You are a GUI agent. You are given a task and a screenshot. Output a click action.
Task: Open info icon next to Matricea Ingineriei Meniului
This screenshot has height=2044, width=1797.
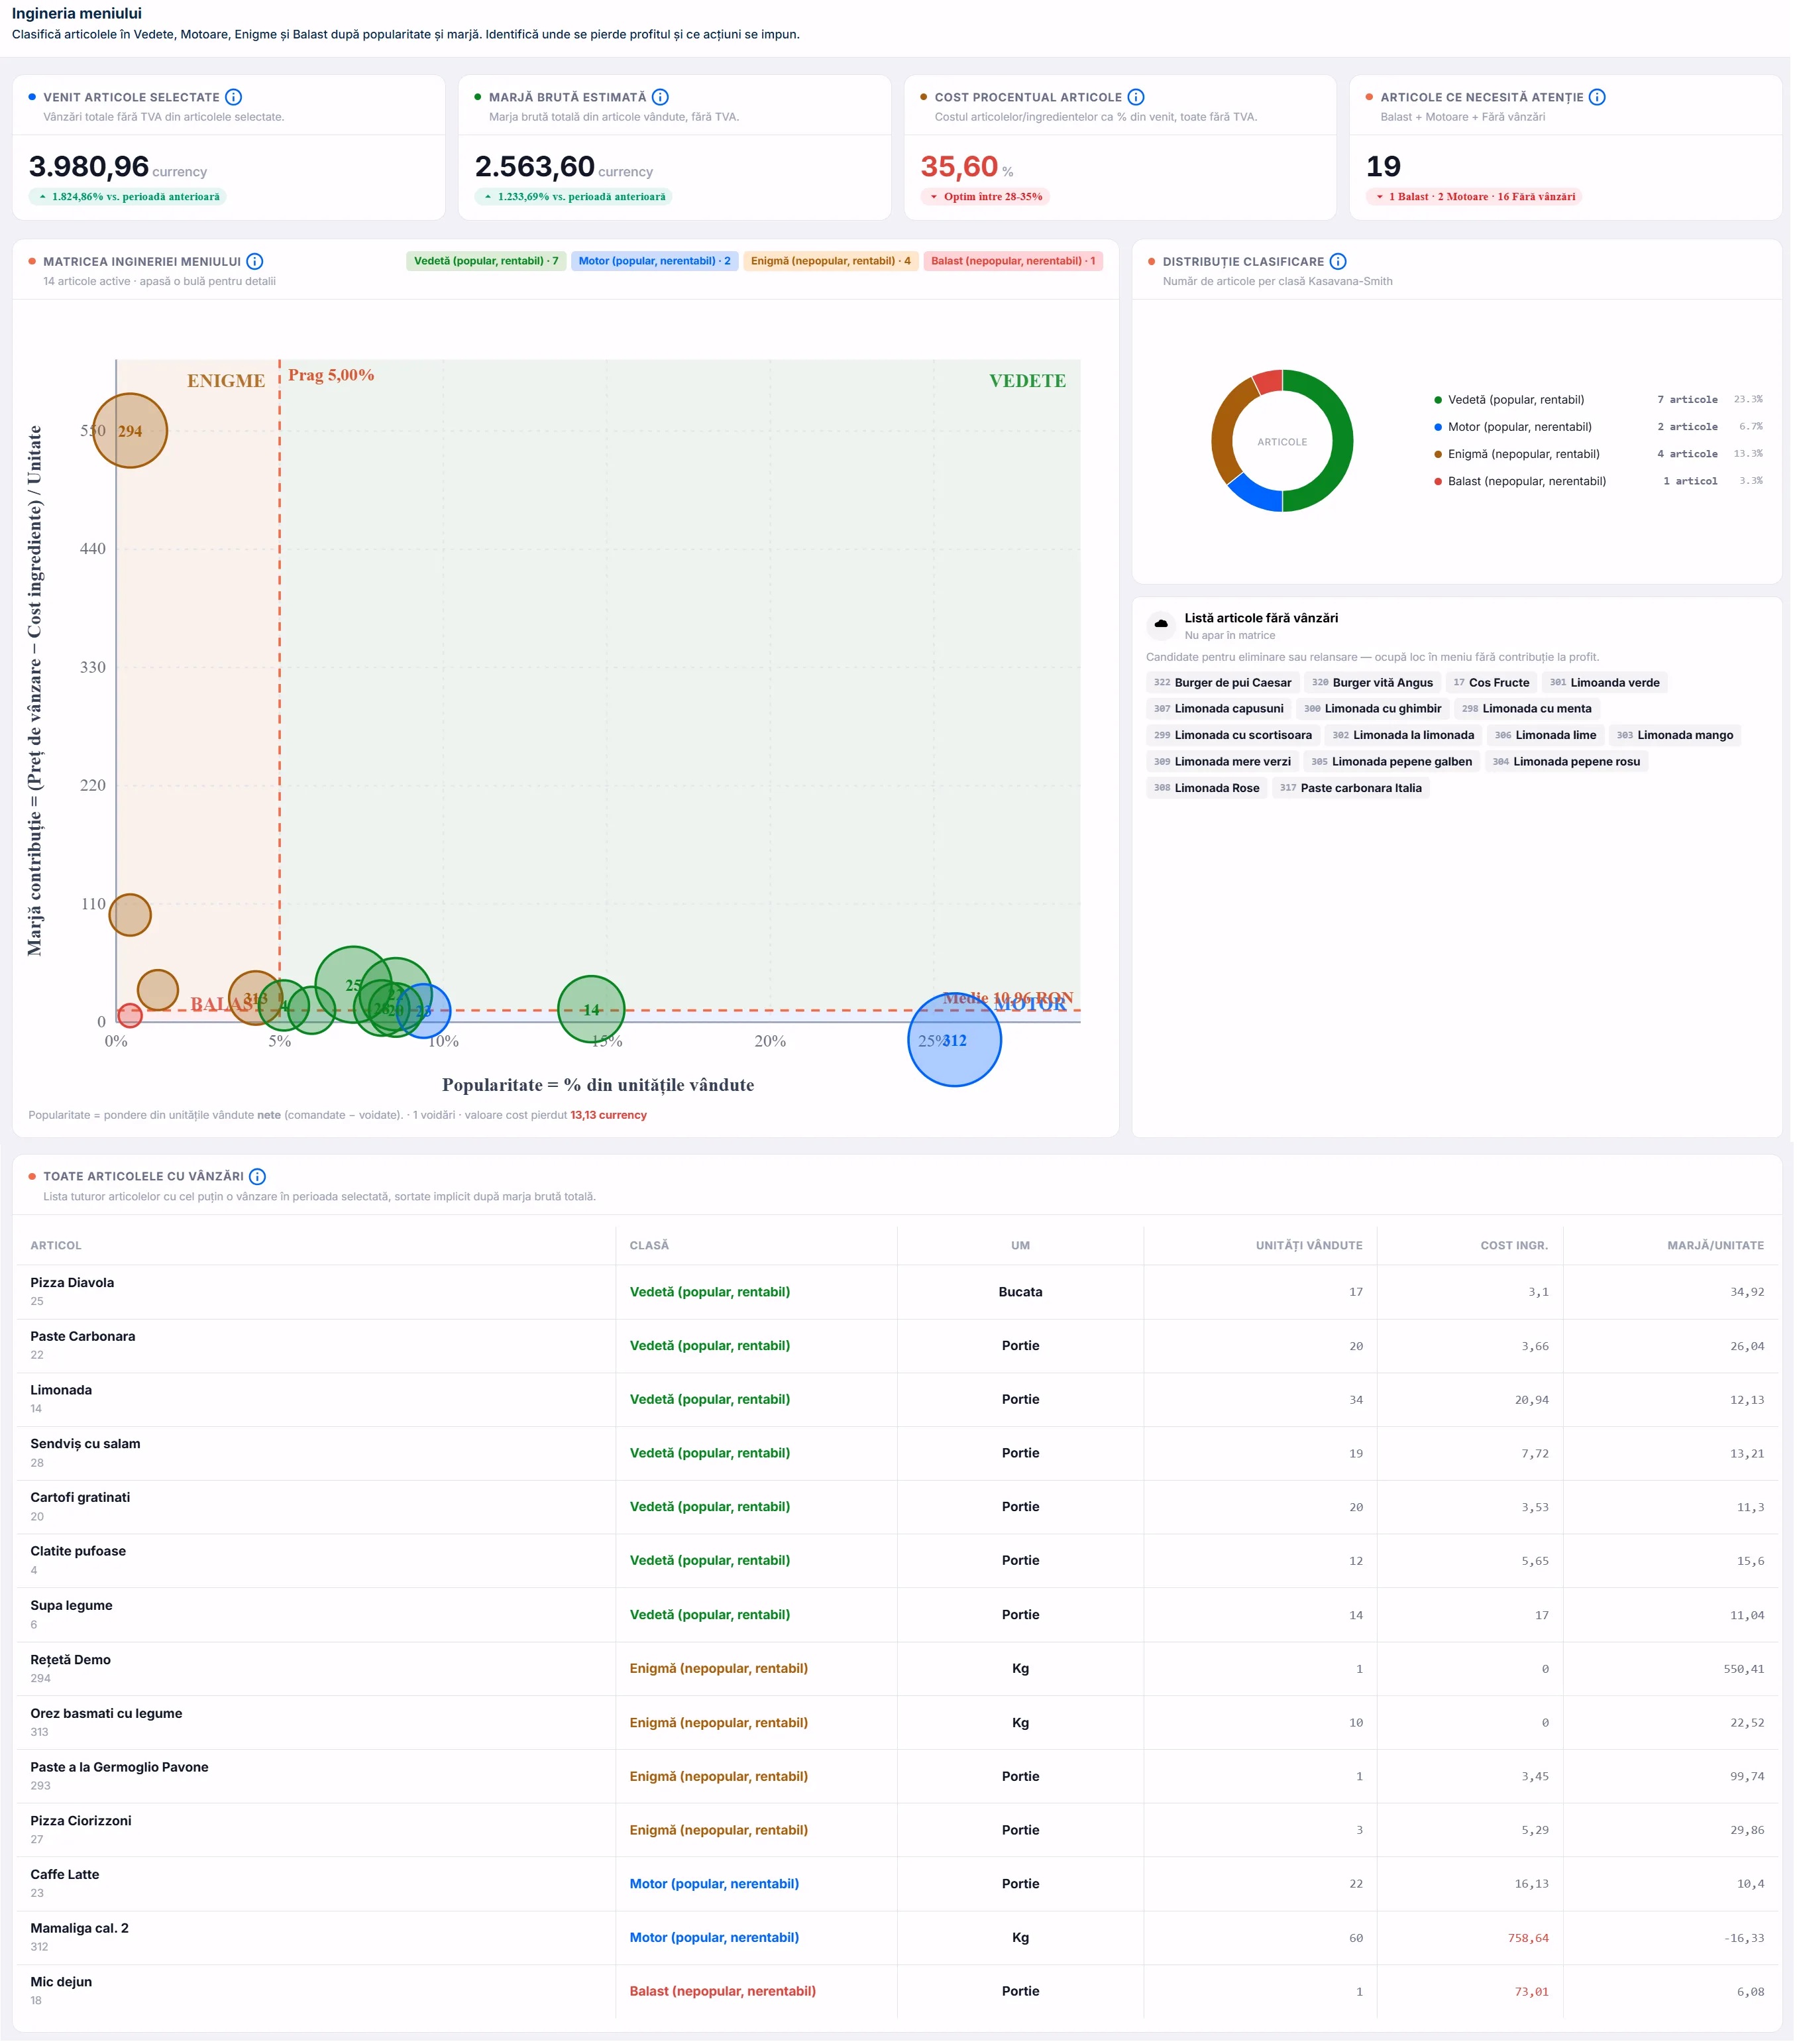[255, 261]
